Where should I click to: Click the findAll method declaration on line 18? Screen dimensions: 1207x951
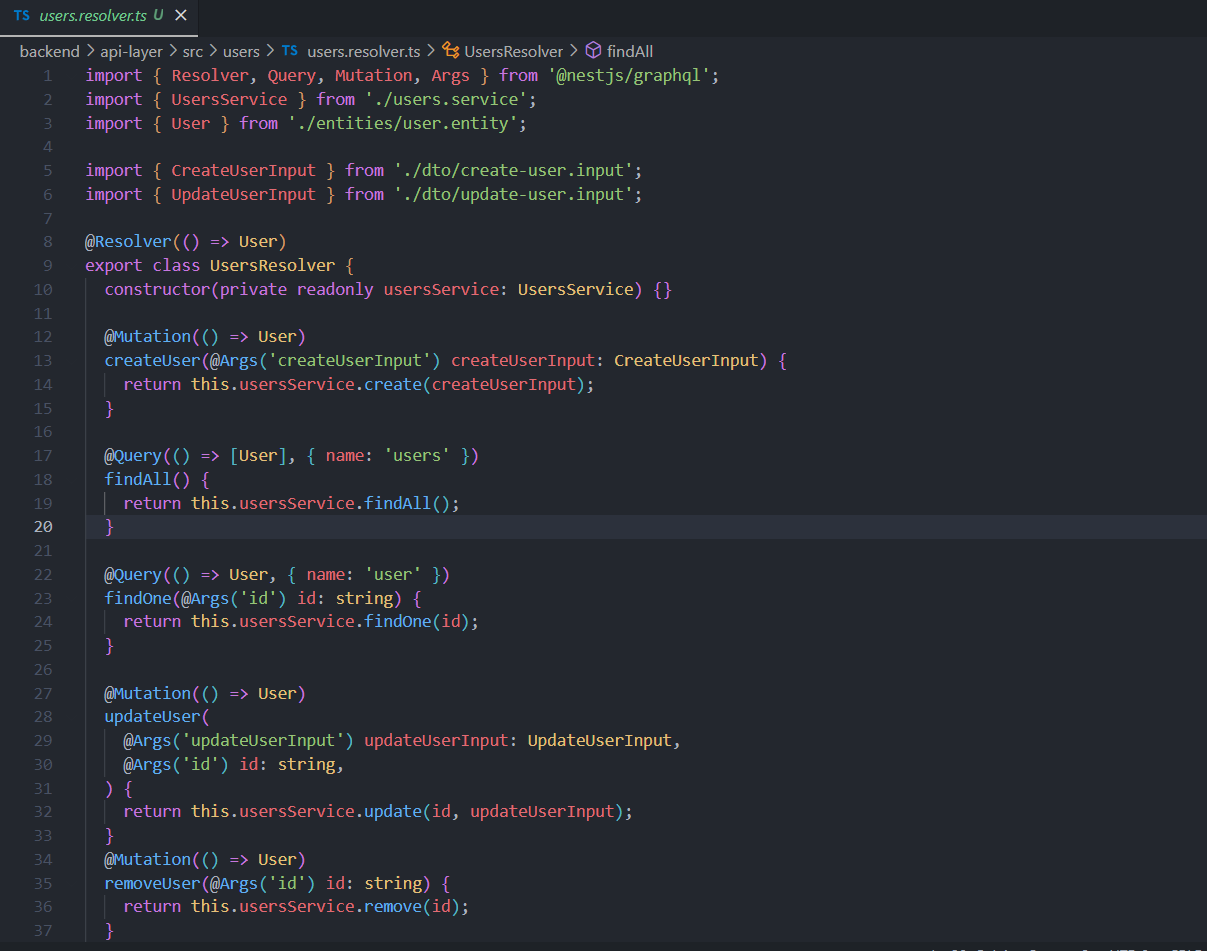(138, 480)
